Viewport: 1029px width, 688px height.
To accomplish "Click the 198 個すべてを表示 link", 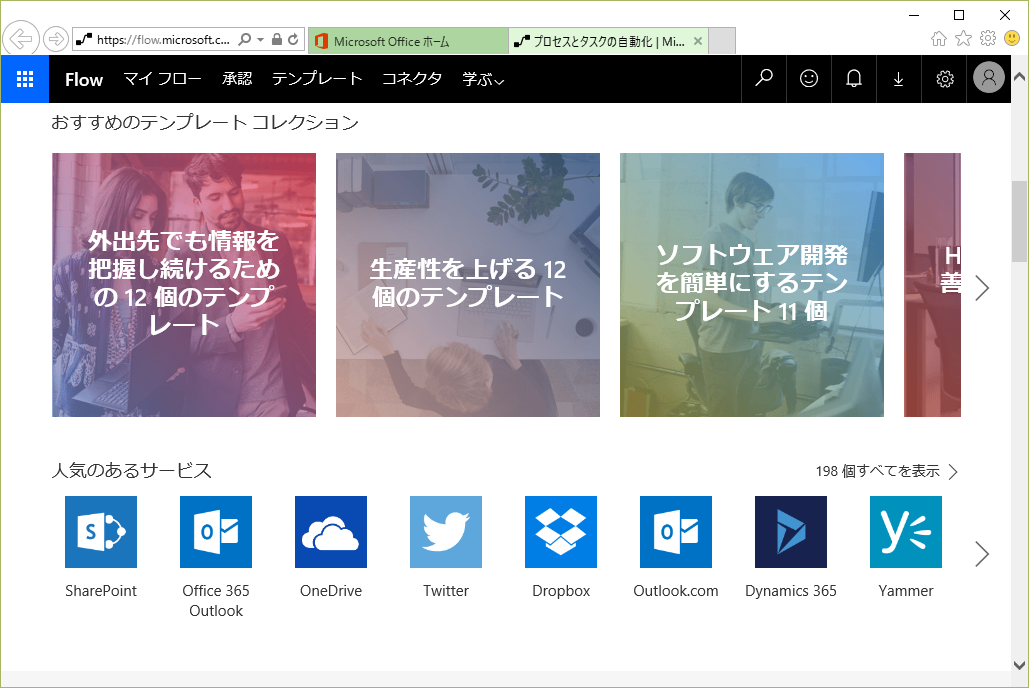I will click(x=887, y=471).
